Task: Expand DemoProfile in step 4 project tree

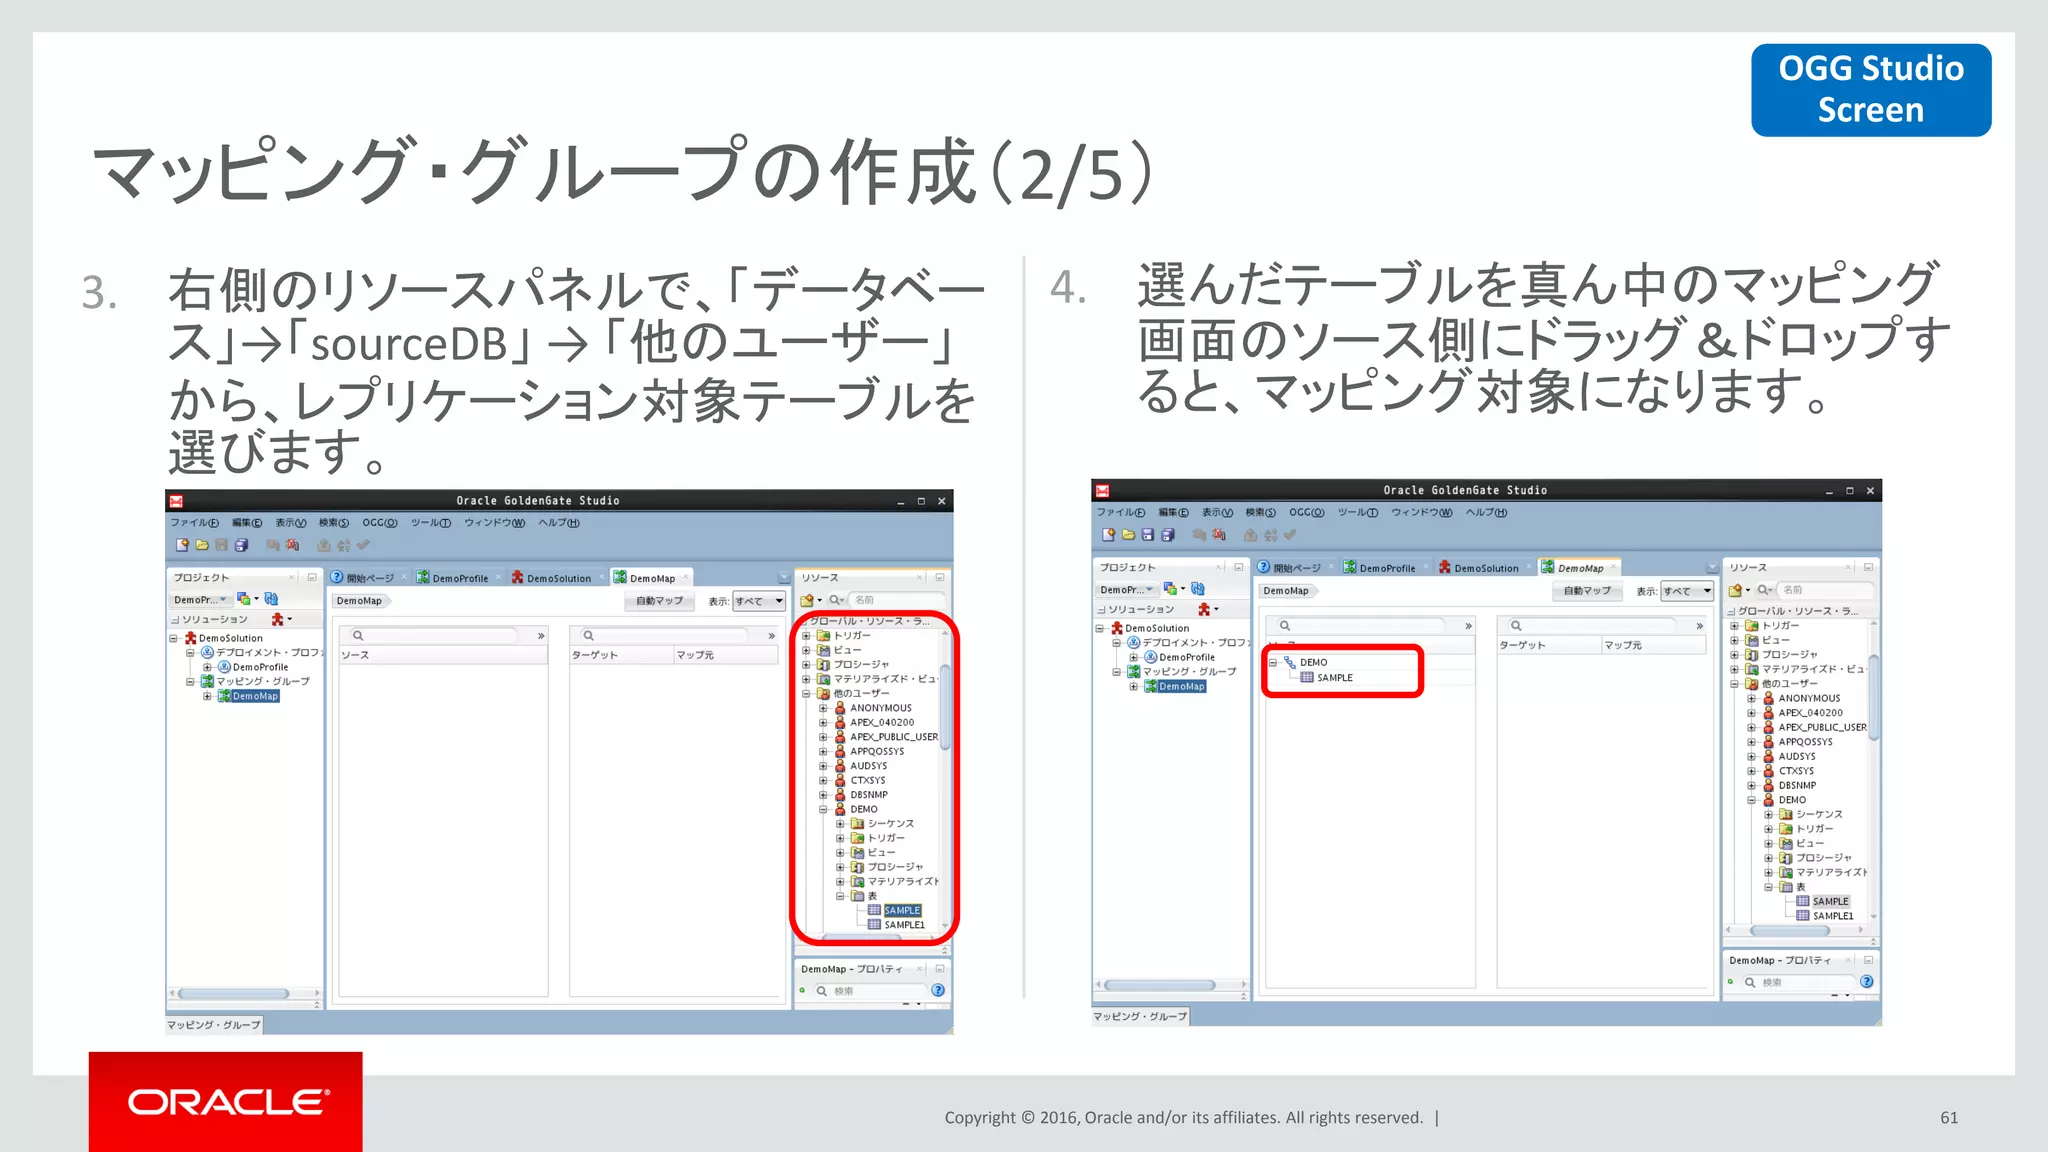Action: [x=1133, y=657]
